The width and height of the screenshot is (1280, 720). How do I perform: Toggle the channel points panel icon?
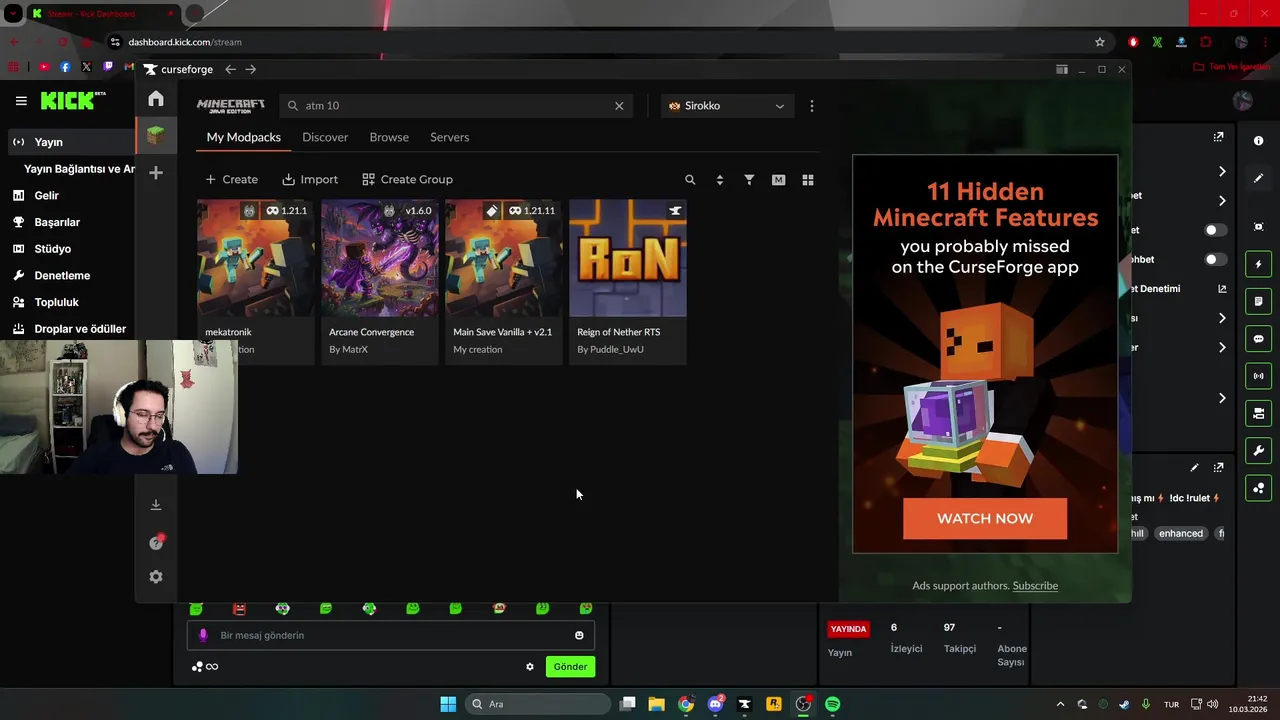coord(1258,488)
